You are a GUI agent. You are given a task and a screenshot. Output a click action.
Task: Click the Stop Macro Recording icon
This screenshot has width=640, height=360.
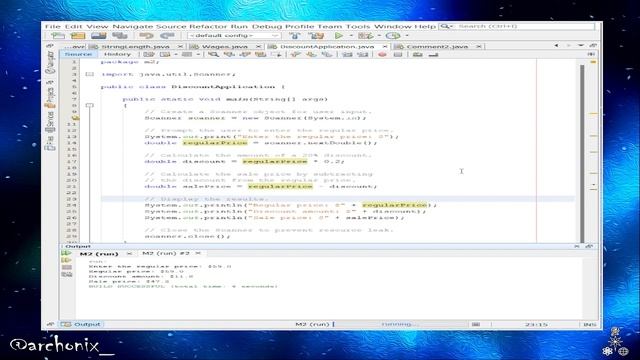point(398,54)
